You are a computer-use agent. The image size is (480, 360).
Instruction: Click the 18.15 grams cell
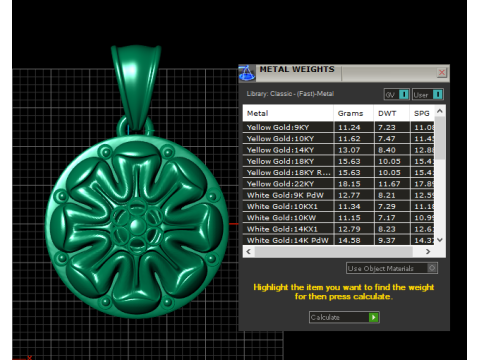(x=353, y=184)
